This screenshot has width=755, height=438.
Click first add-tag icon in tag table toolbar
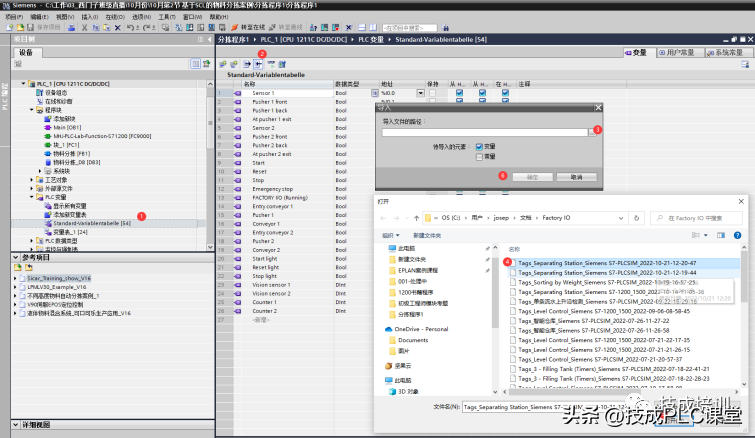pyautogui.click(x=222, y=64)
